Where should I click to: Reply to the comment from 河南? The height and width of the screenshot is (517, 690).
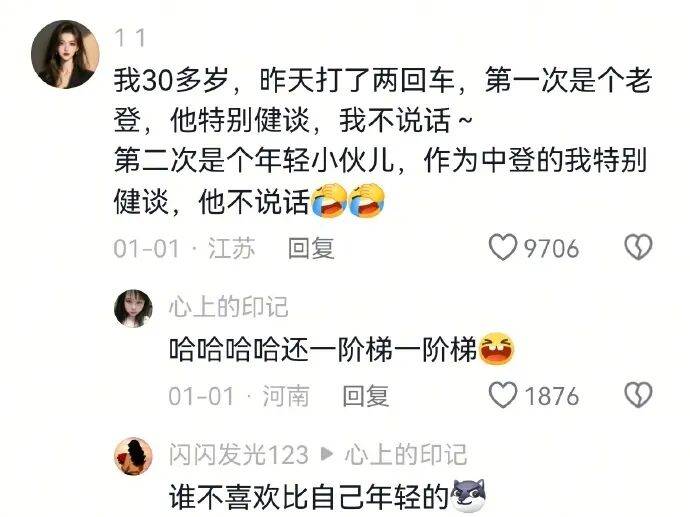(366, 396)
